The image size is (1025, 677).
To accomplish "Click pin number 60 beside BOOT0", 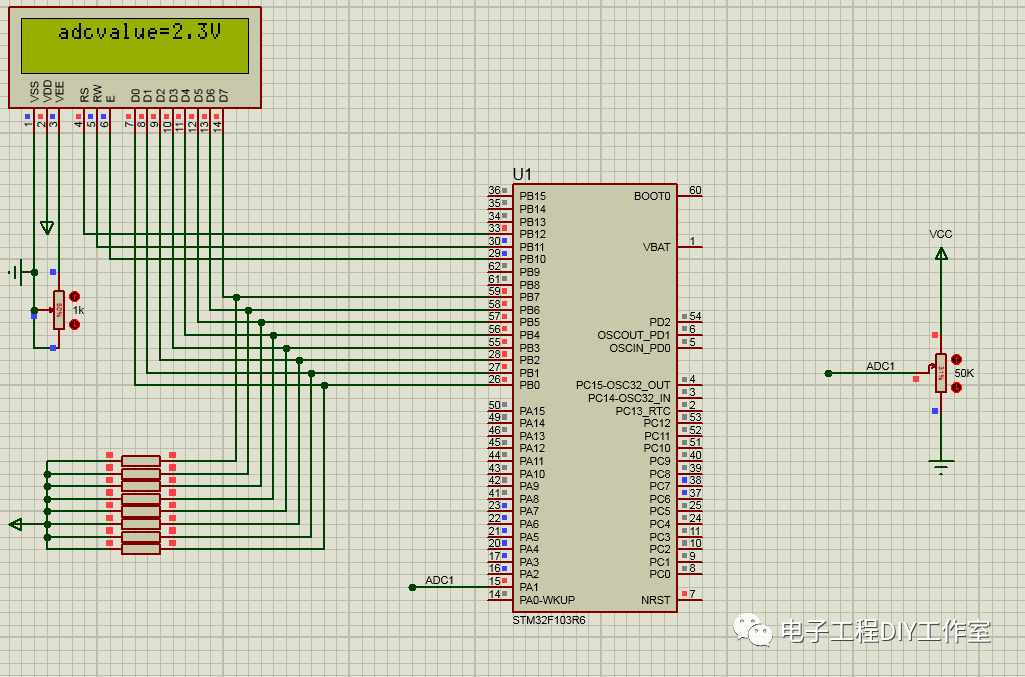I will coord(695,190).
